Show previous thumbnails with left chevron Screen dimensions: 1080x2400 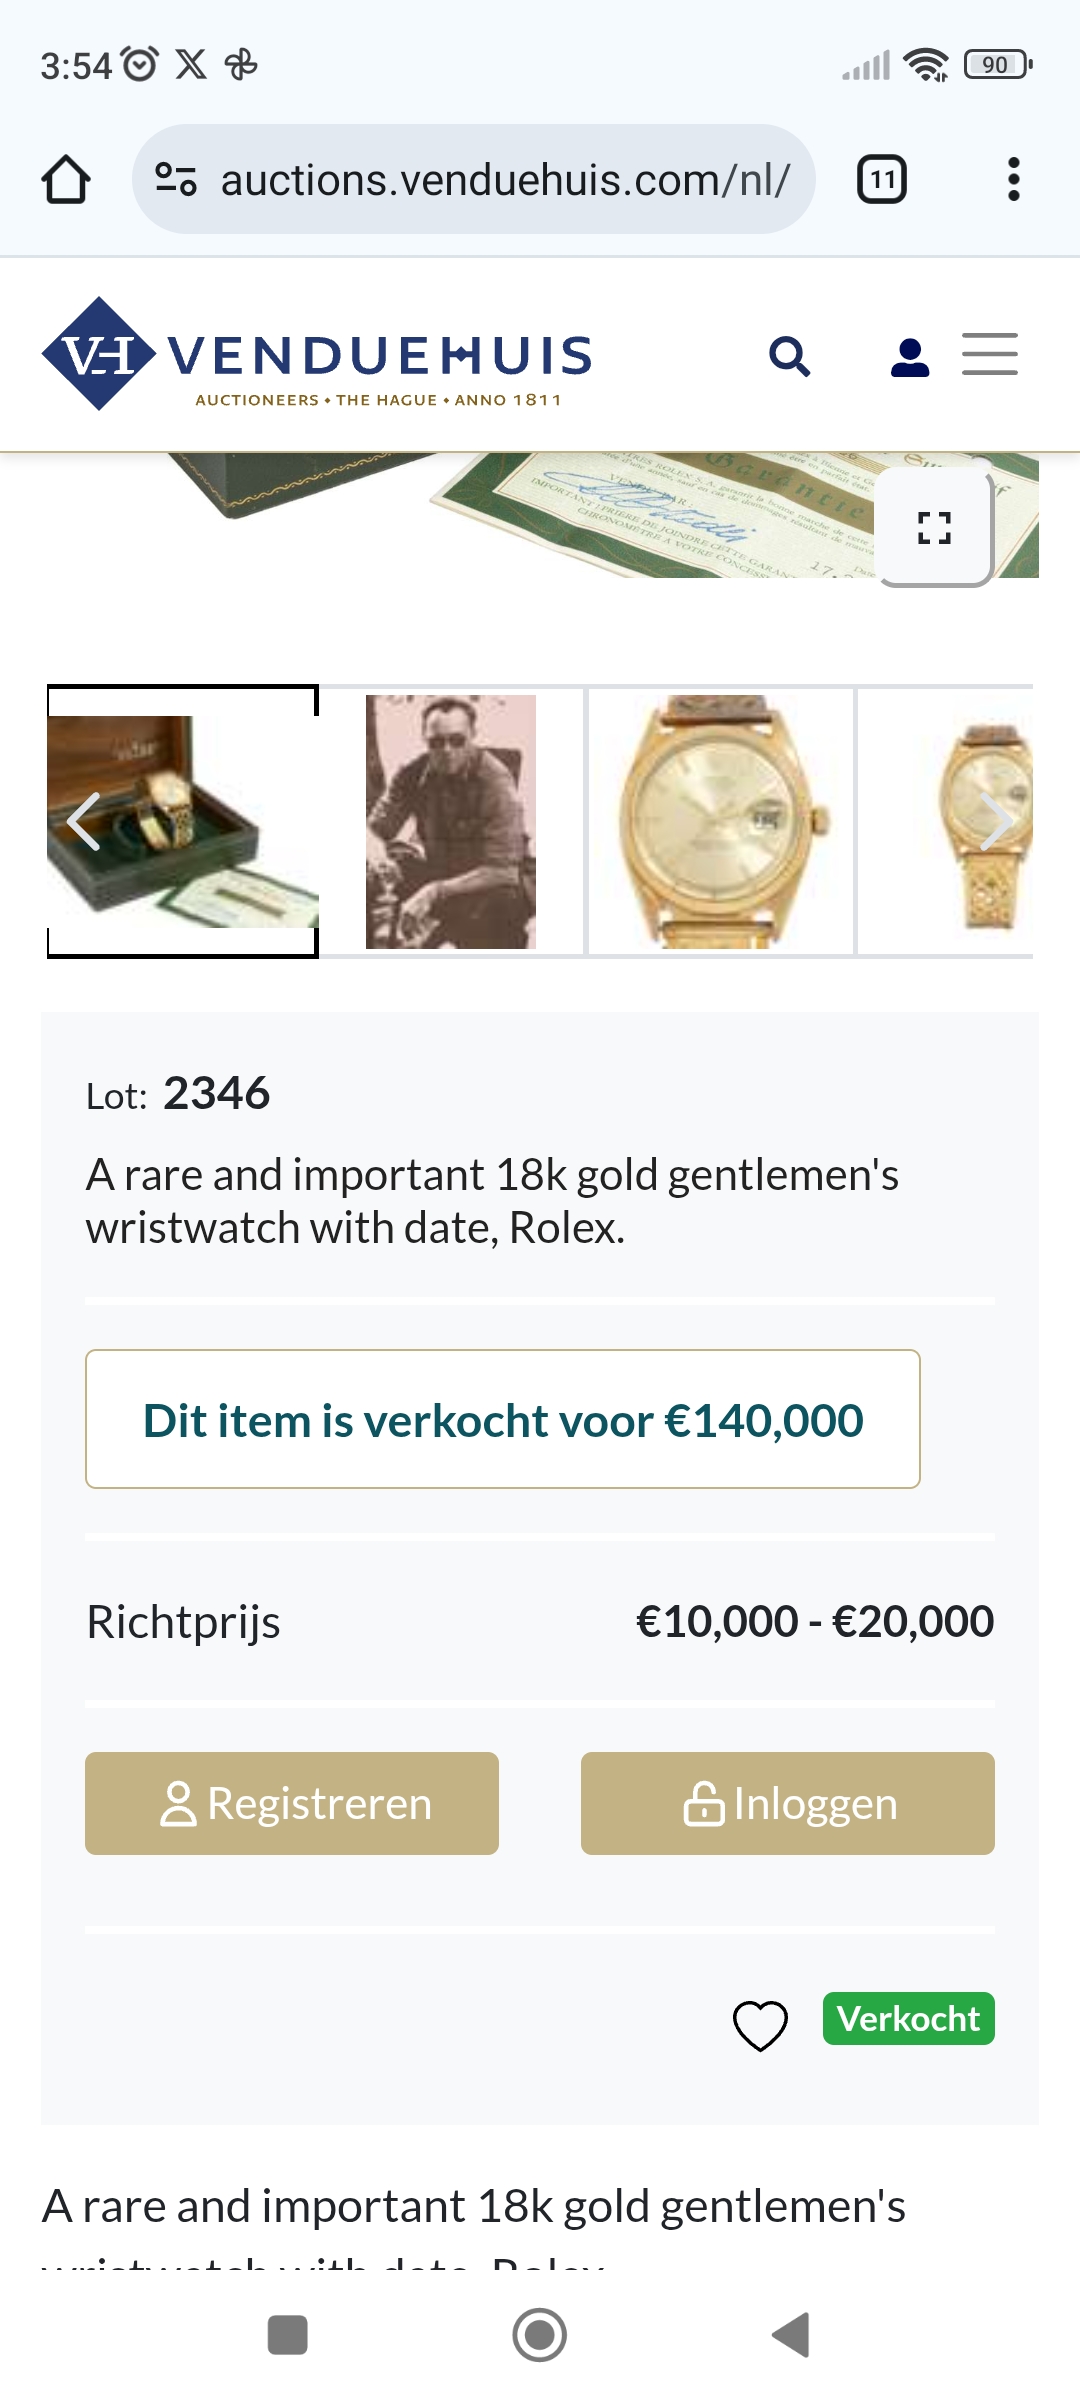[84, 821]
